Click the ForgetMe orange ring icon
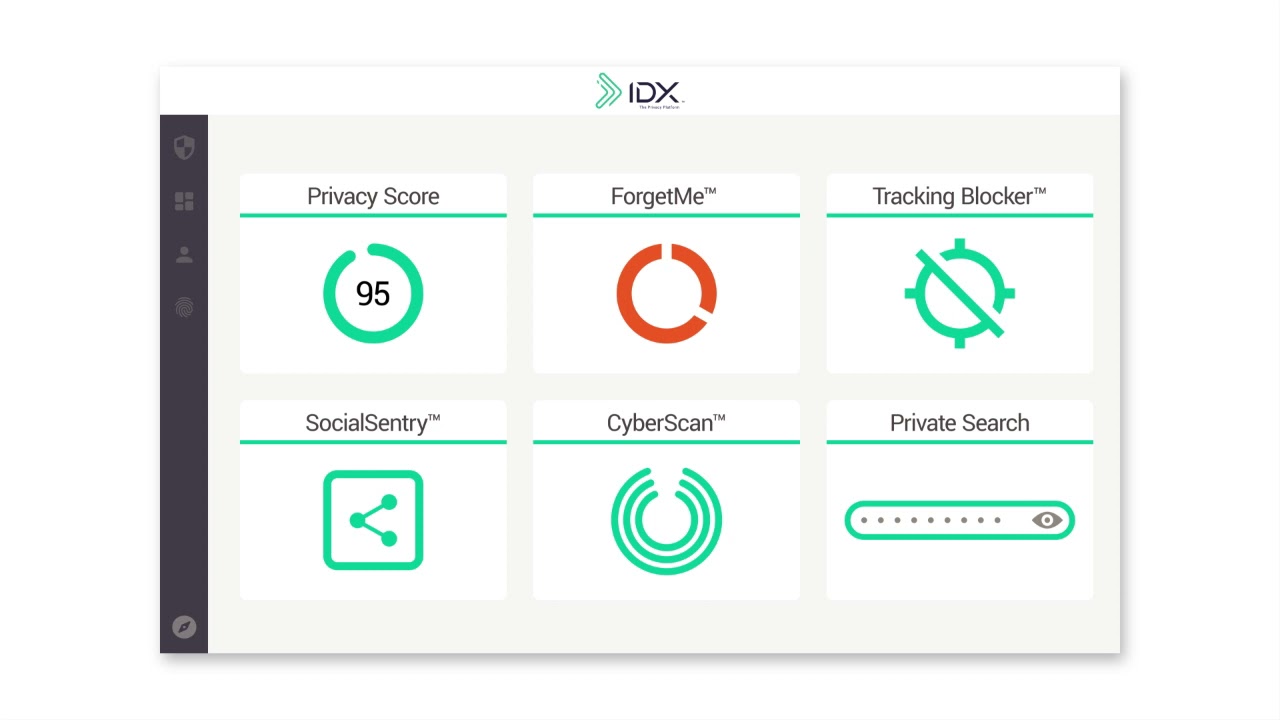 coord(666,293)
